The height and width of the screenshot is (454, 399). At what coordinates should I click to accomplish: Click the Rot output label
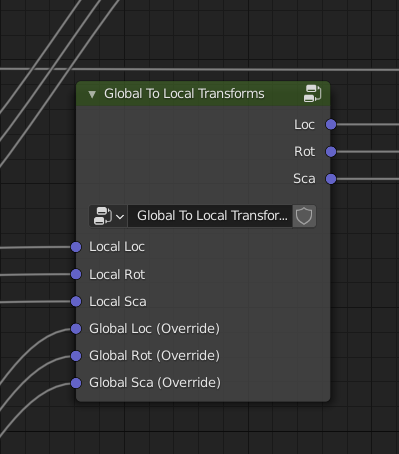tap(304, 152)
